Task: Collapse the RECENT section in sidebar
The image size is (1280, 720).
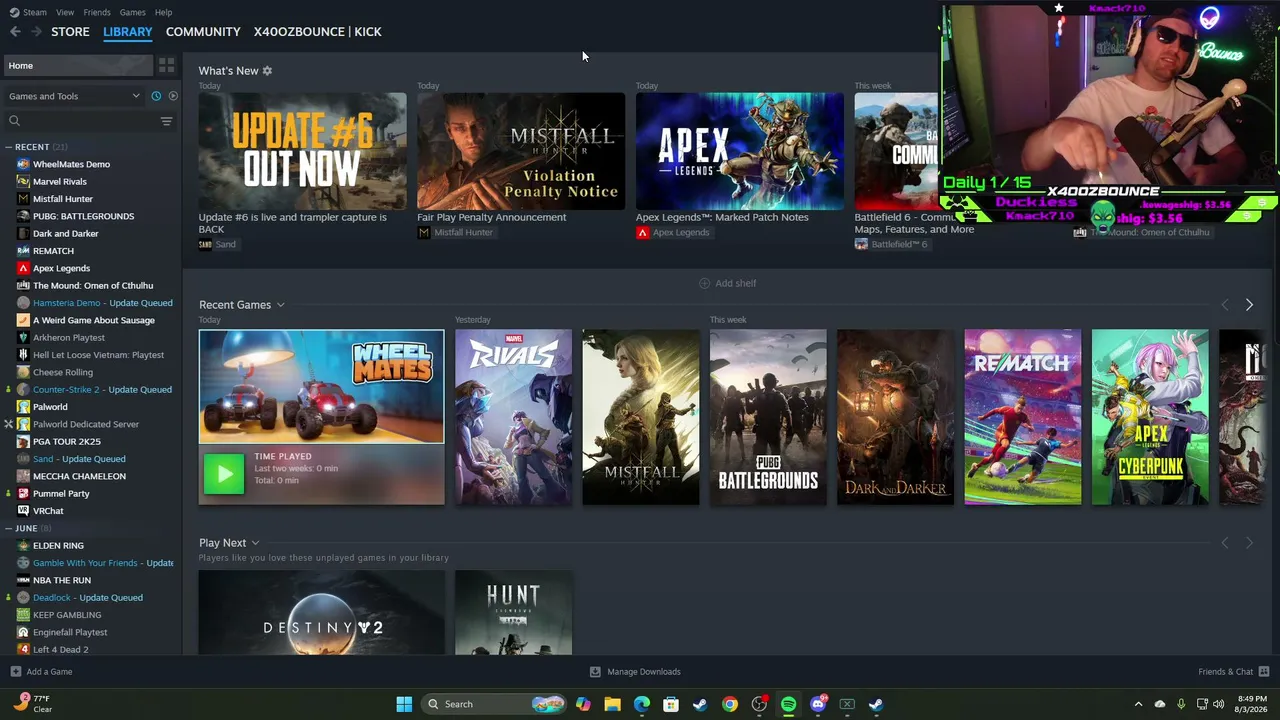Action: 8,147
